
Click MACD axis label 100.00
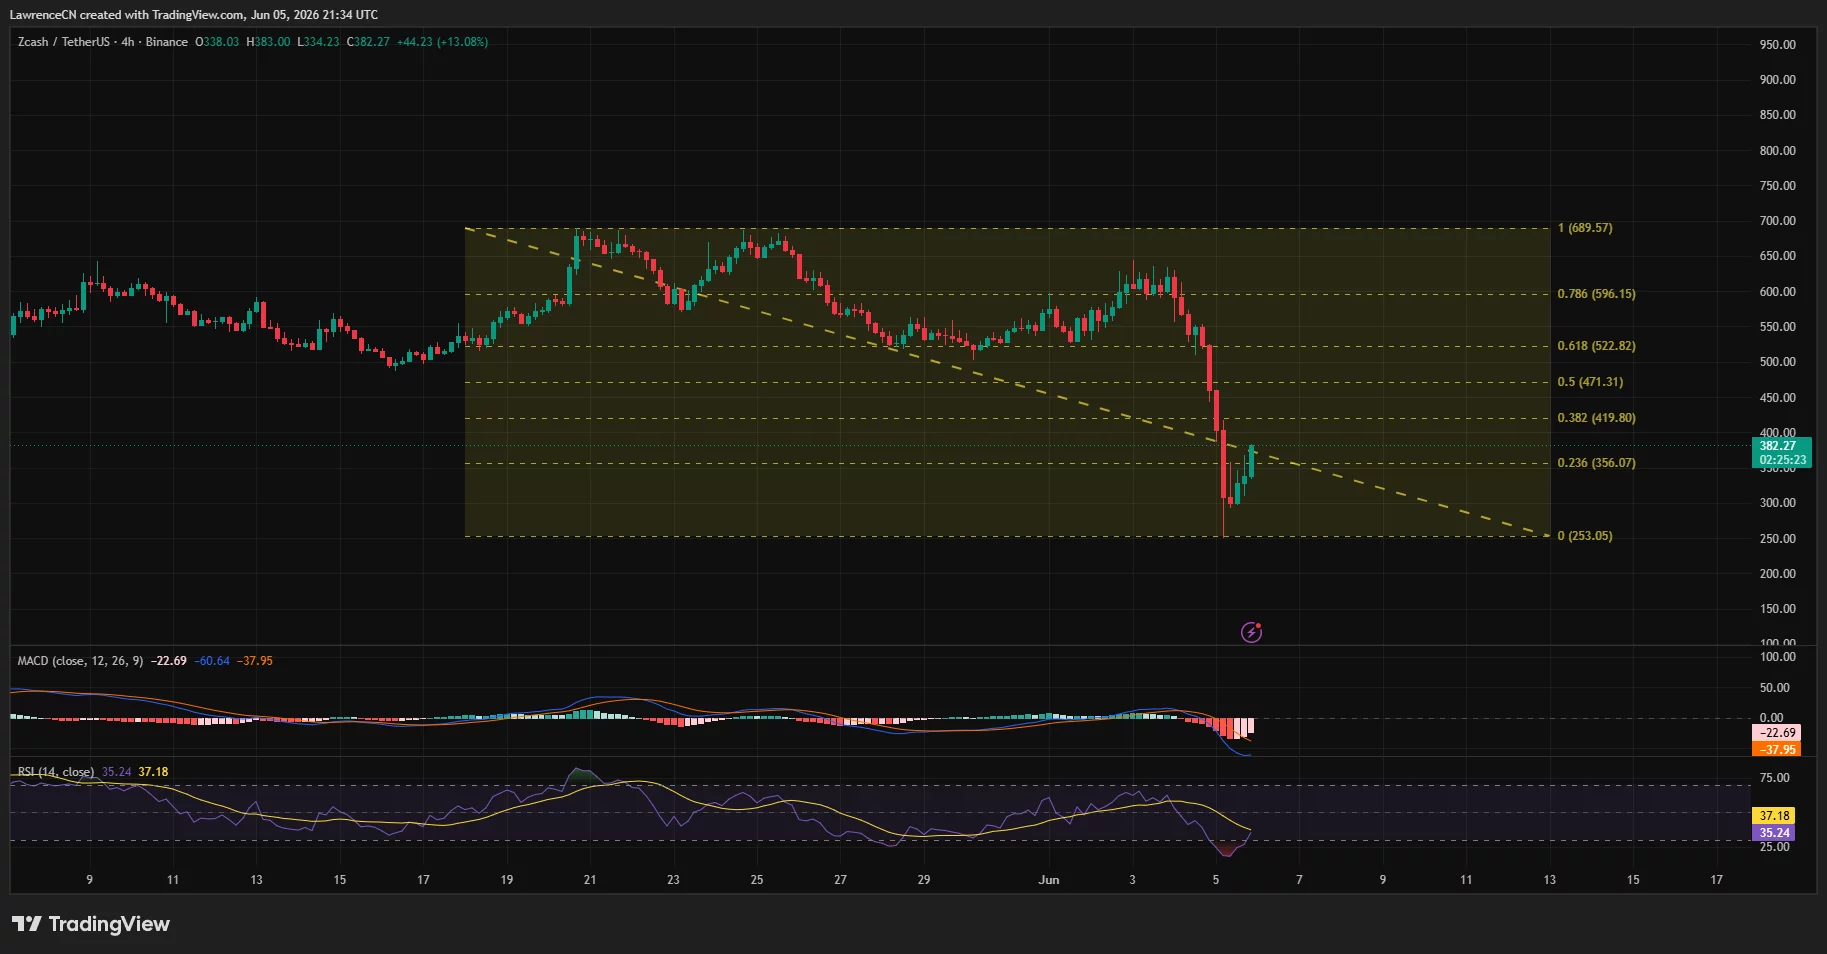1778,657
